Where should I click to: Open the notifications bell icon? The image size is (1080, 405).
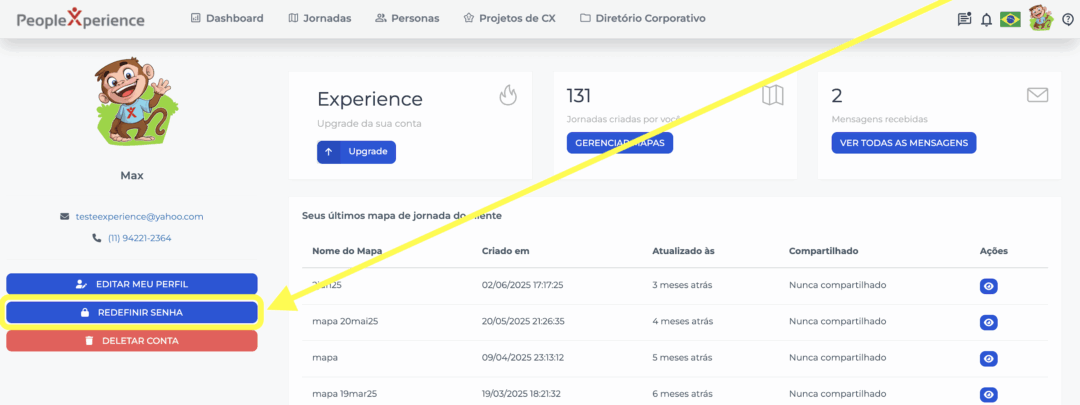(x=987, y=19)
